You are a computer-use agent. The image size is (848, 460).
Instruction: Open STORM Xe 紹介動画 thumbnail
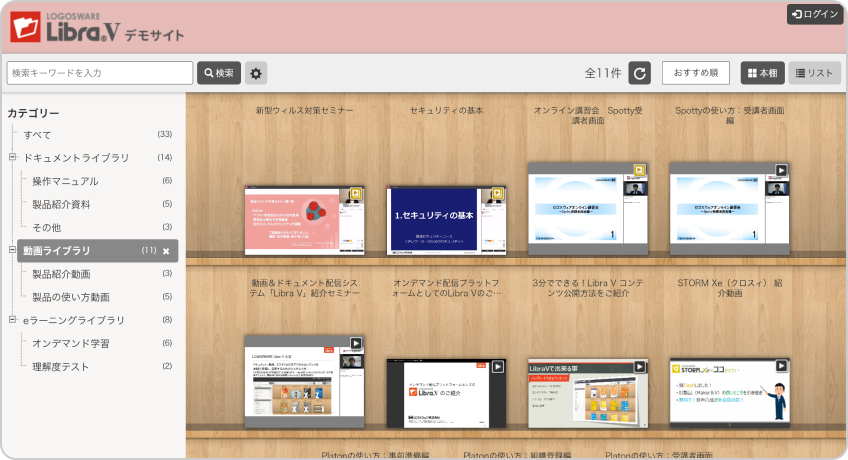tap(730, 394)
